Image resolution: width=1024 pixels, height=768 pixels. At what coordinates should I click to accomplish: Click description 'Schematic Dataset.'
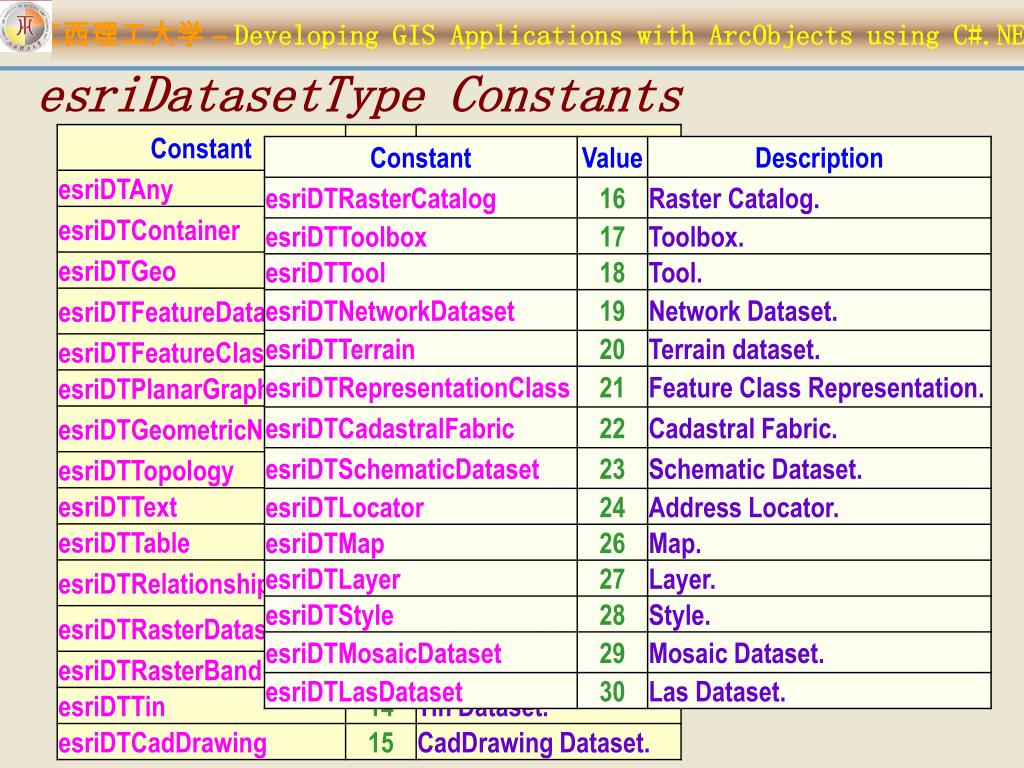tap(756, 470)
